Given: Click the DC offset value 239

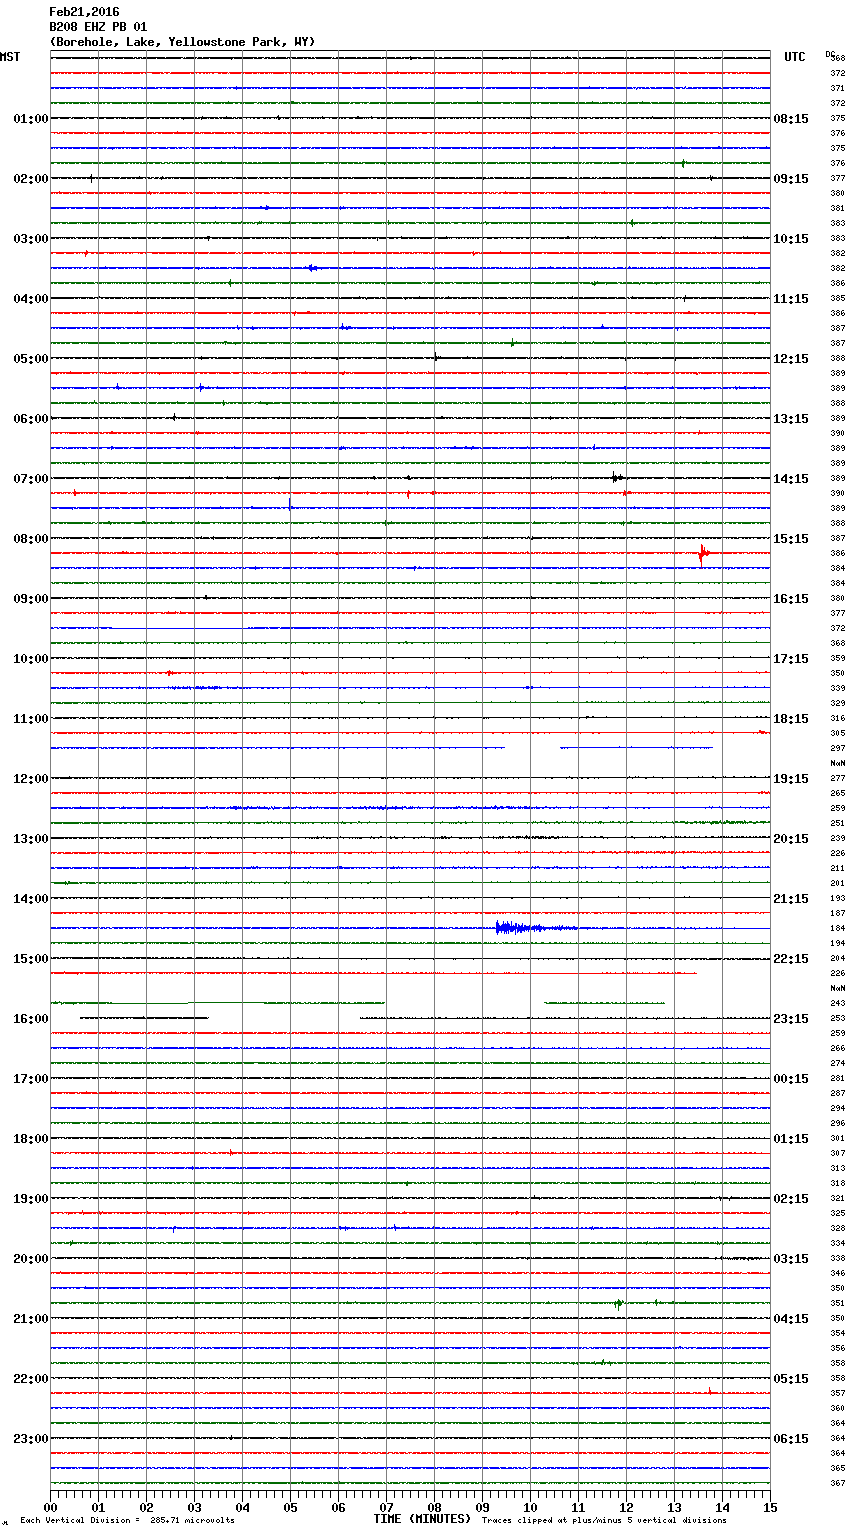Looking at the screenshot, I should tap(838, 839).
